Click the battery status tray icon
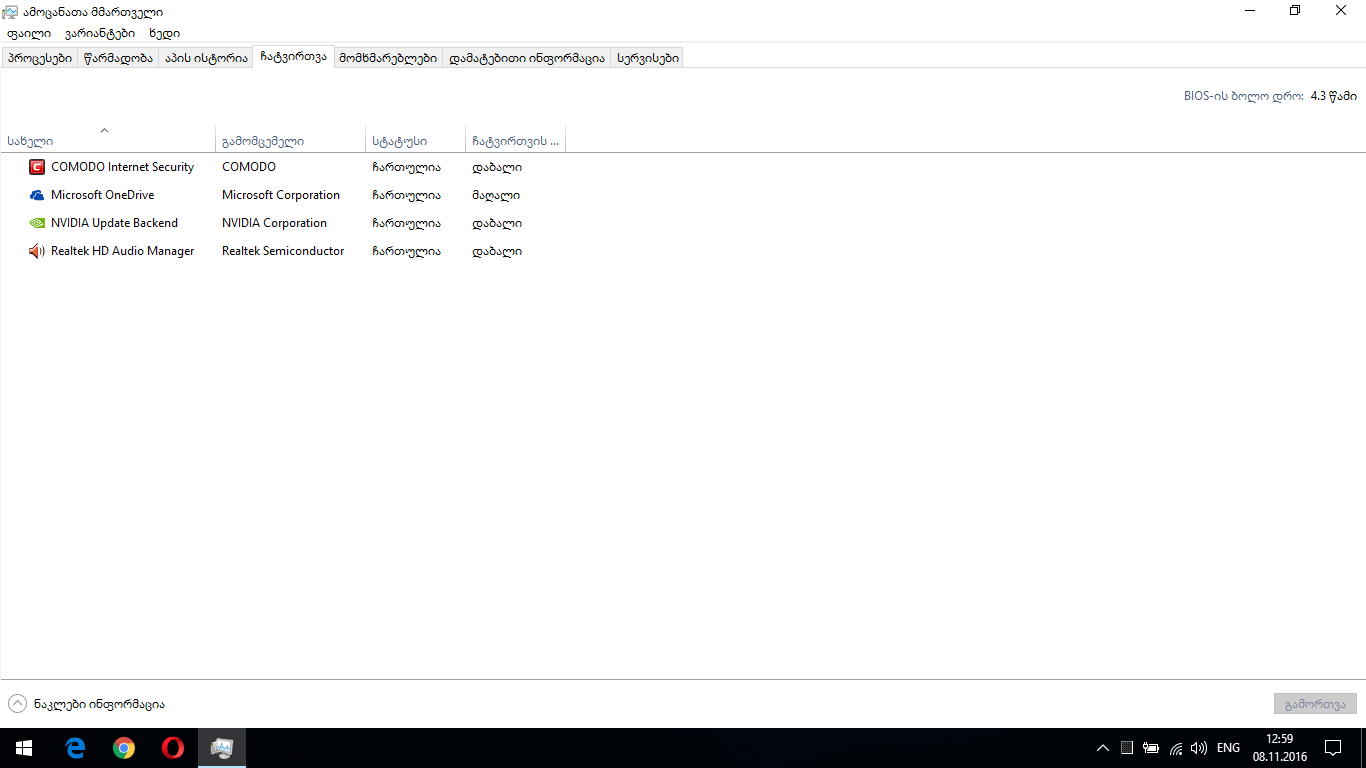Viewport: 1366px width, 768px height. tap(1151, 748)
